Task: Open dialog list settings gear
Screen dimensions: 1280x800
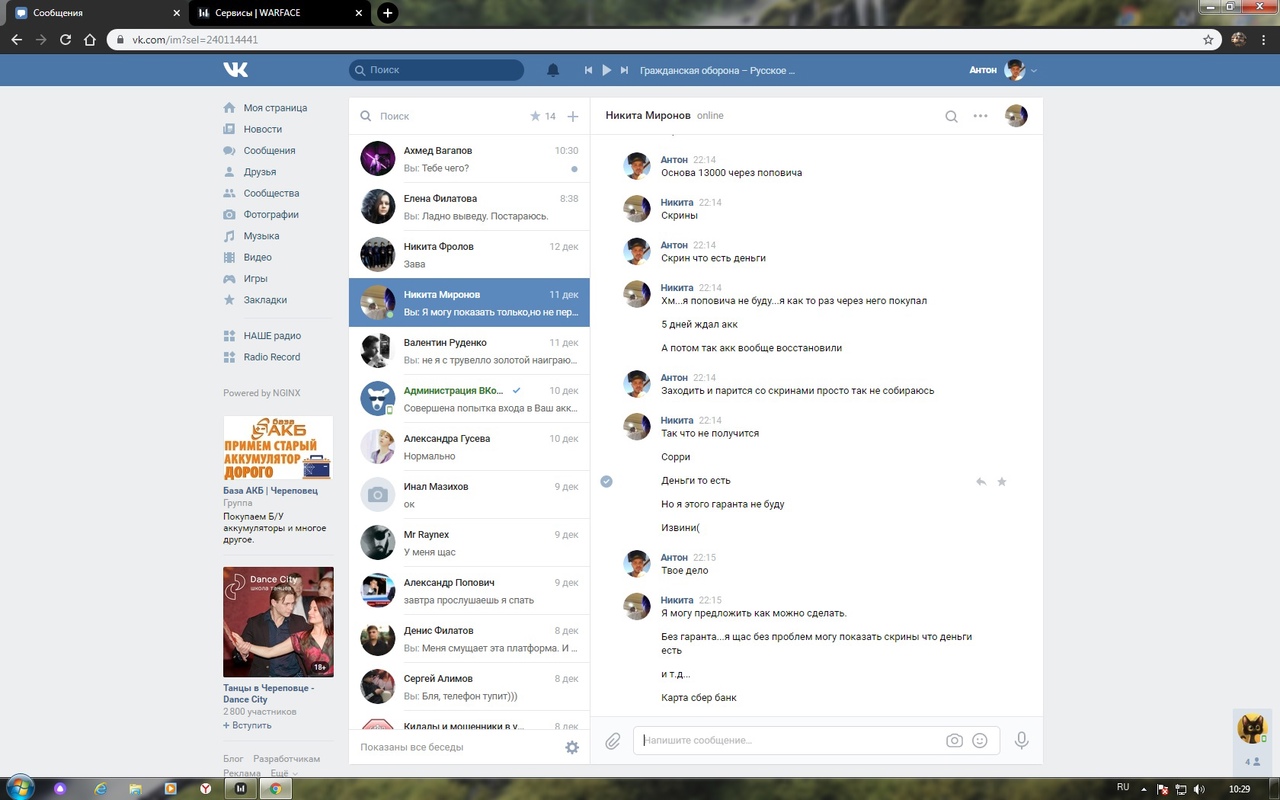Action: (x=572, y=747)
